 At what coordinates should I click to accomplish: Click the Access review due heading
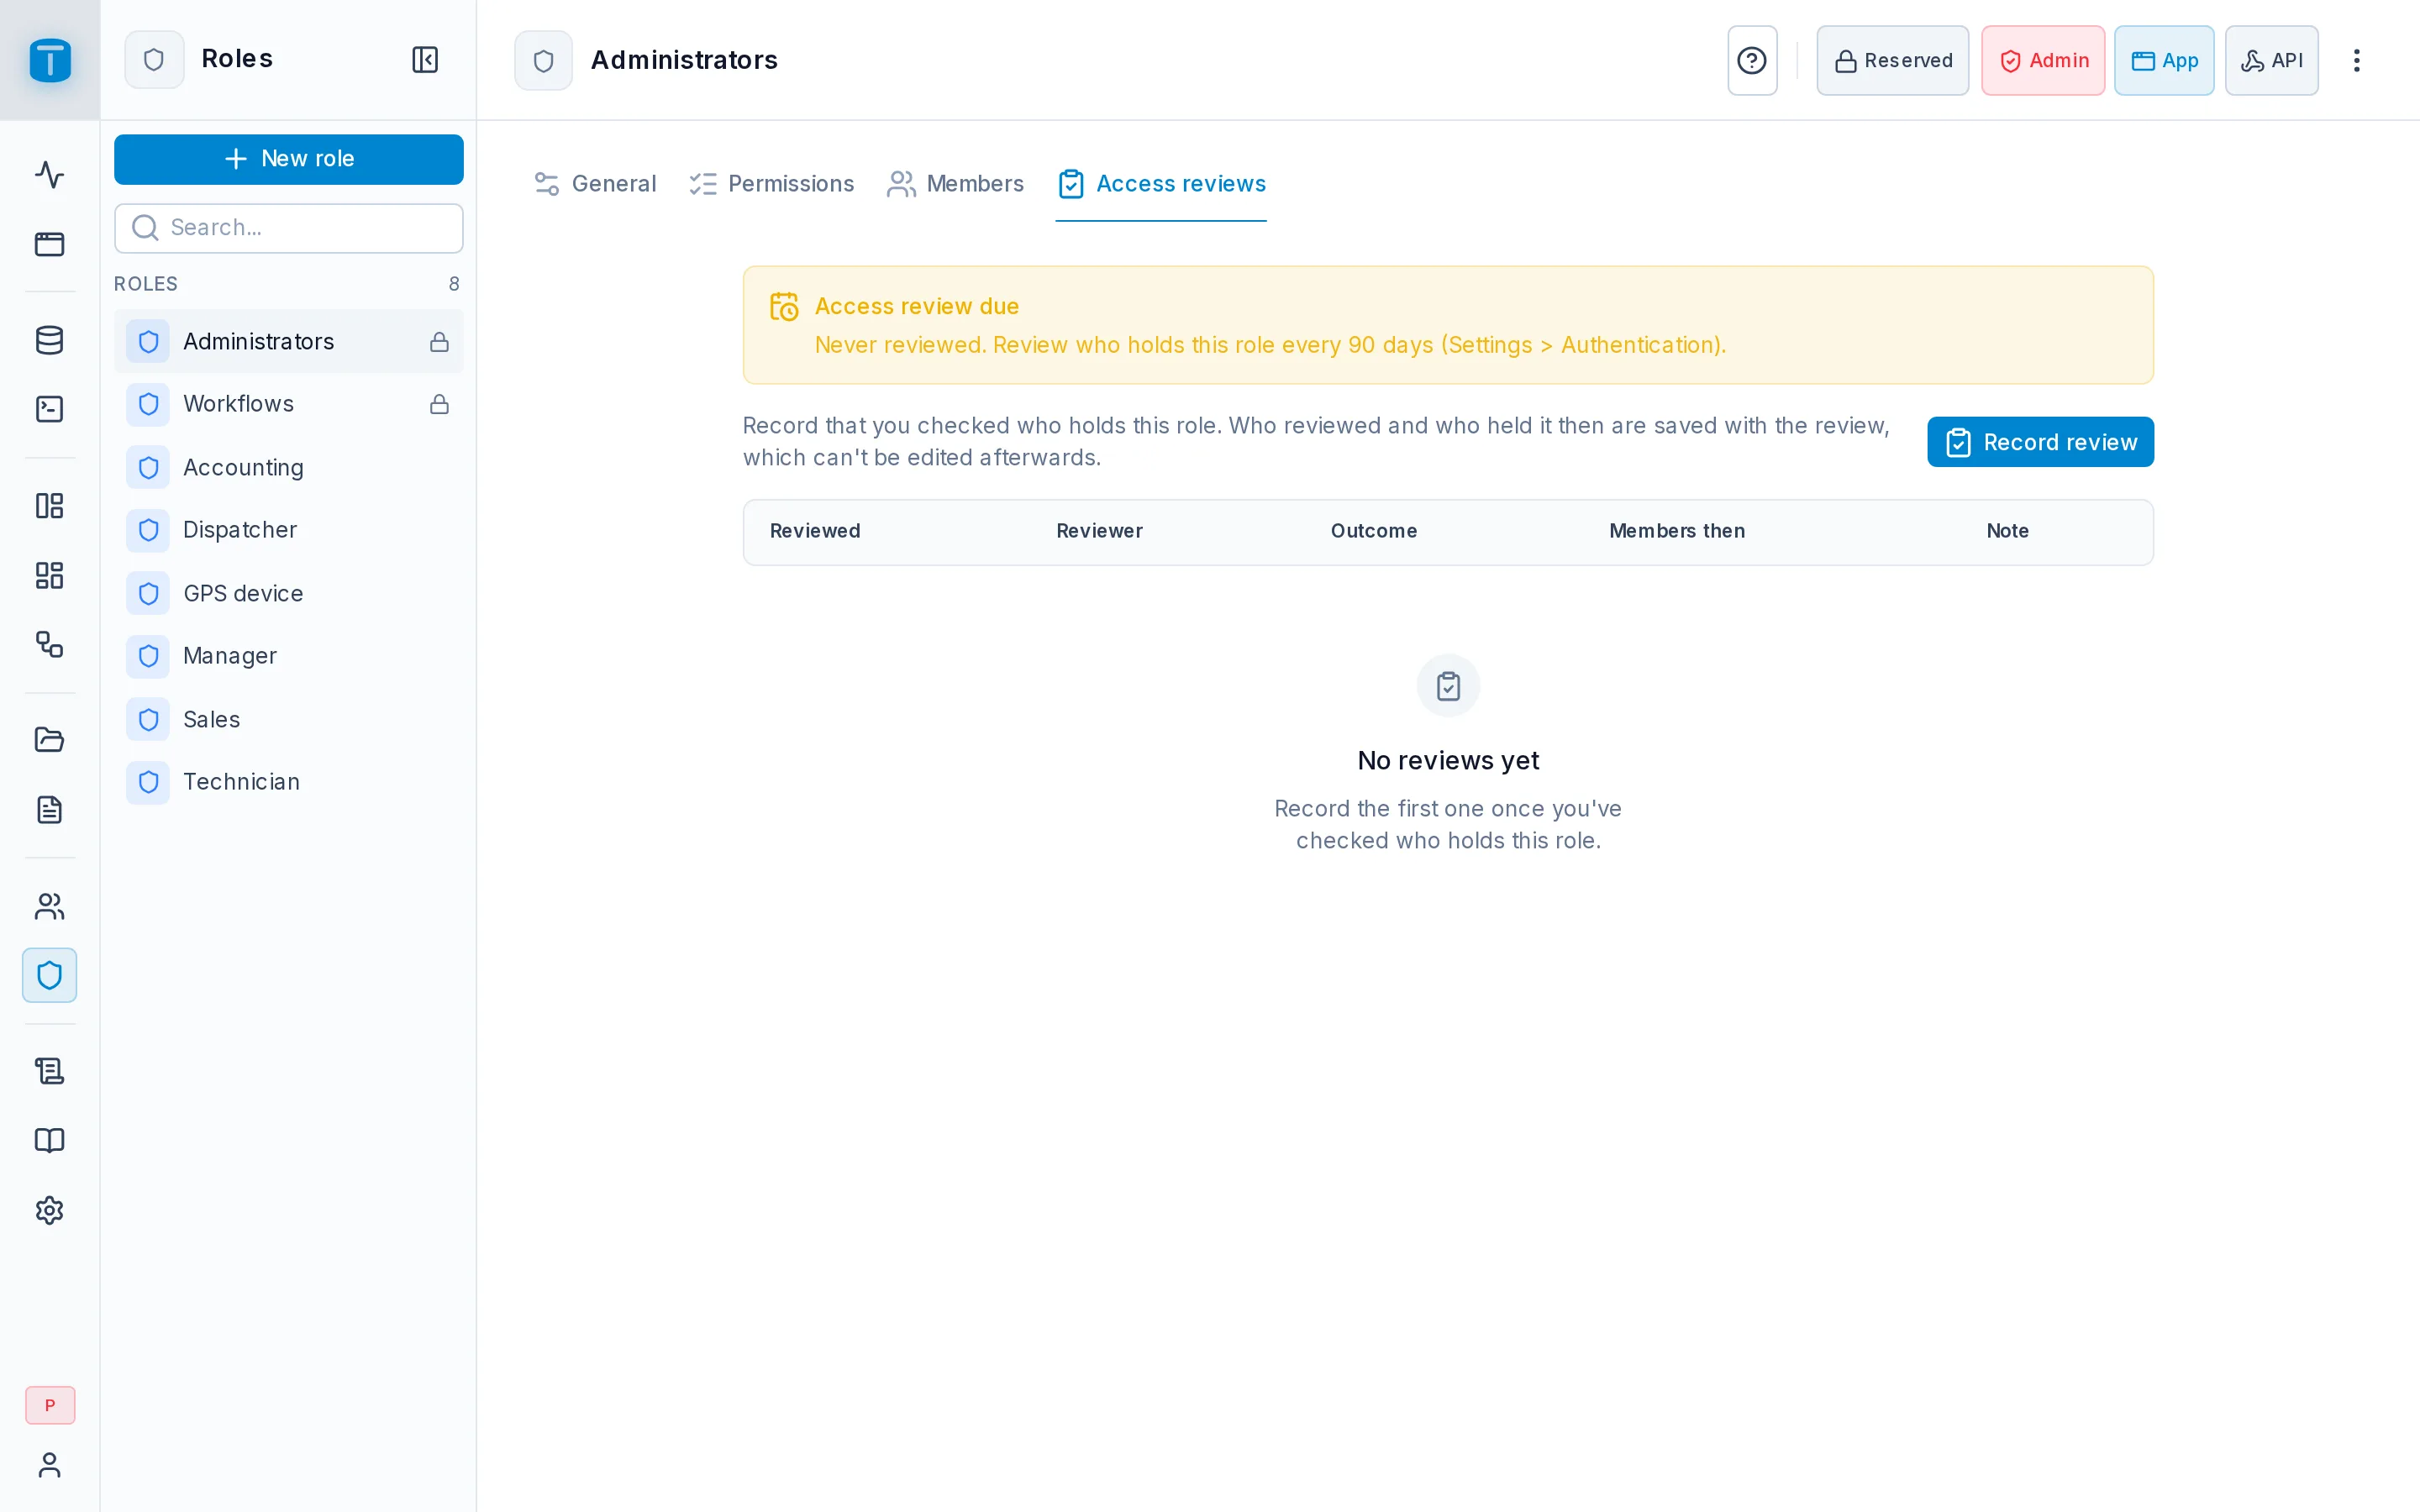(917, 306)
